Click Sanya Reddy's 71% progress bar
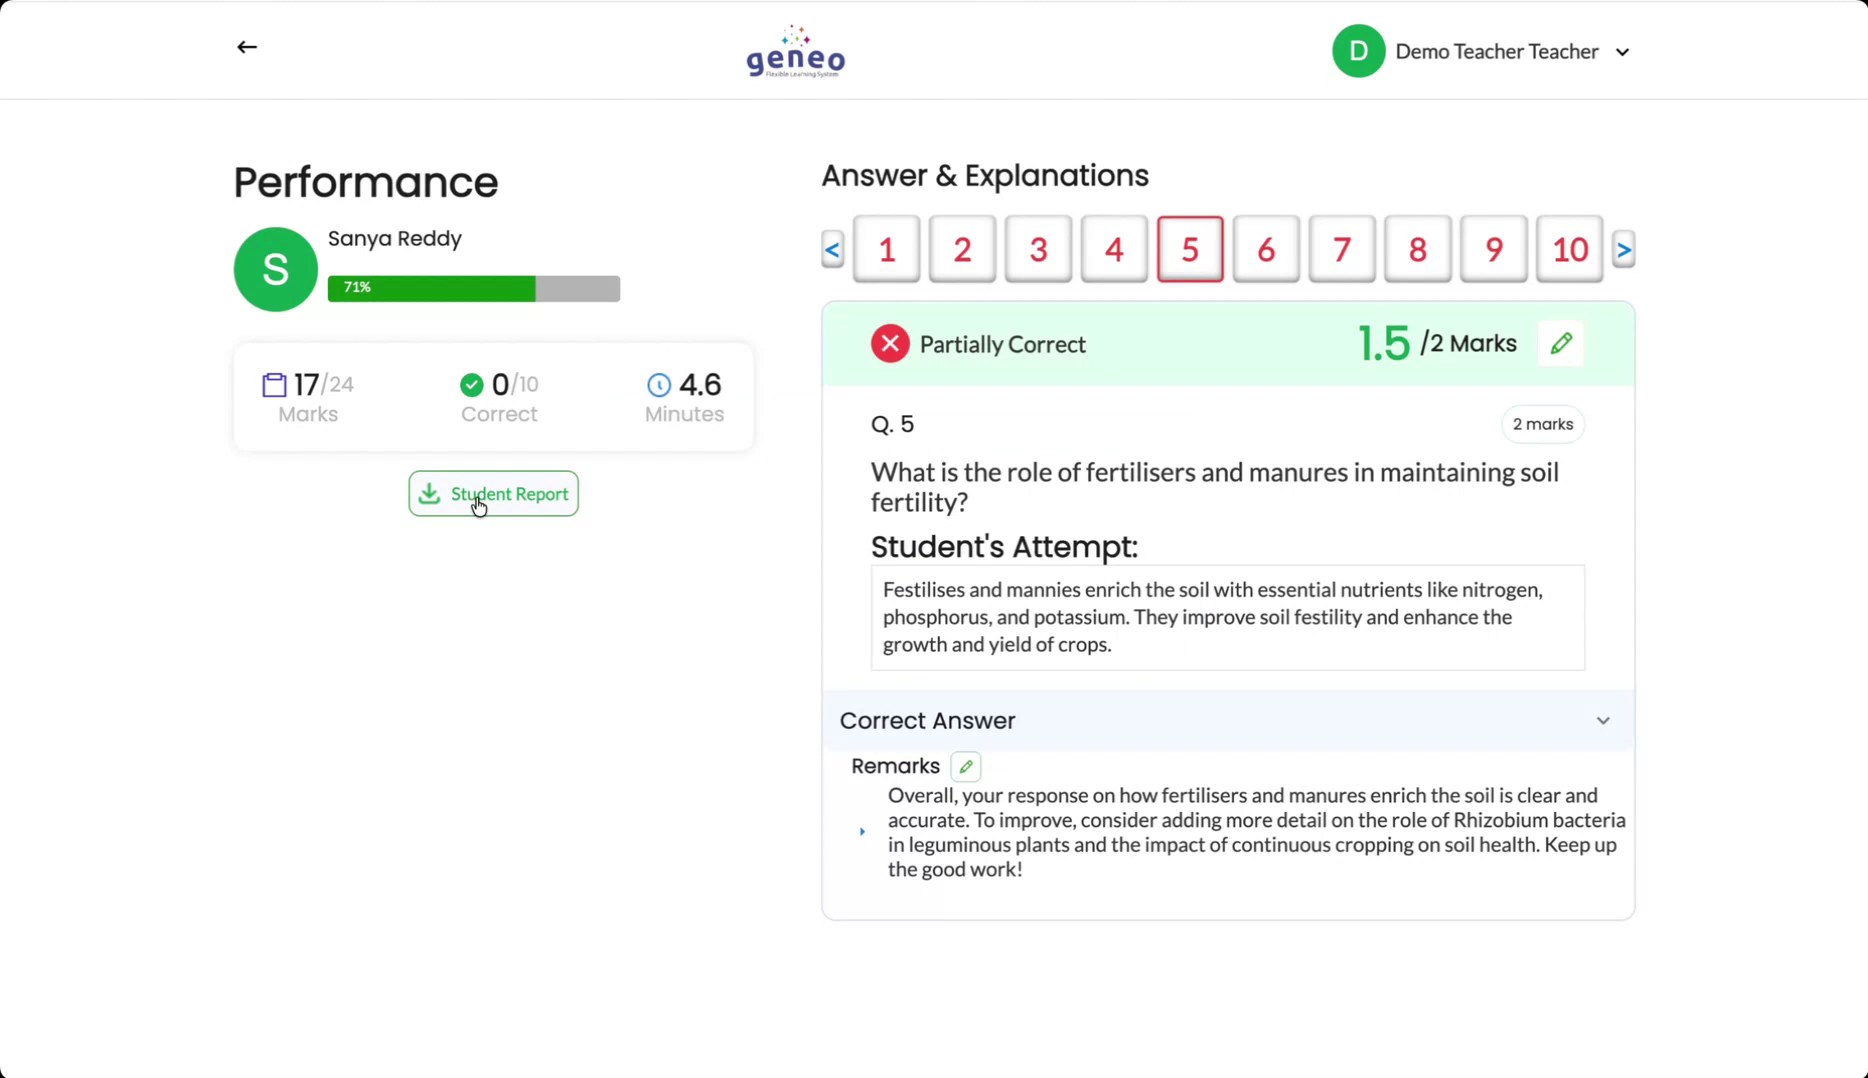The height and width of the screenshot is (1078, 1868). pyautogui.click(x=473, y=288)
